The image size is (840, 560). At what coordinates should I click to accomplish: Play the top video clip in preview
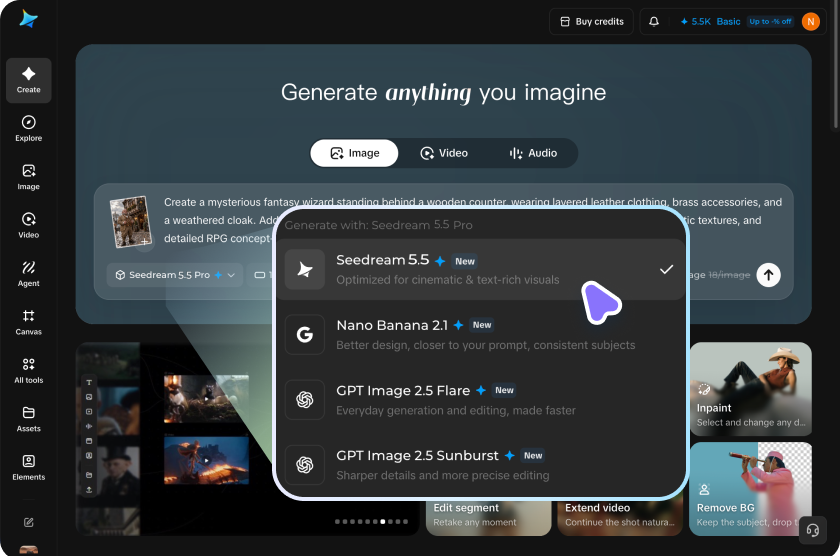coord(206,399)
